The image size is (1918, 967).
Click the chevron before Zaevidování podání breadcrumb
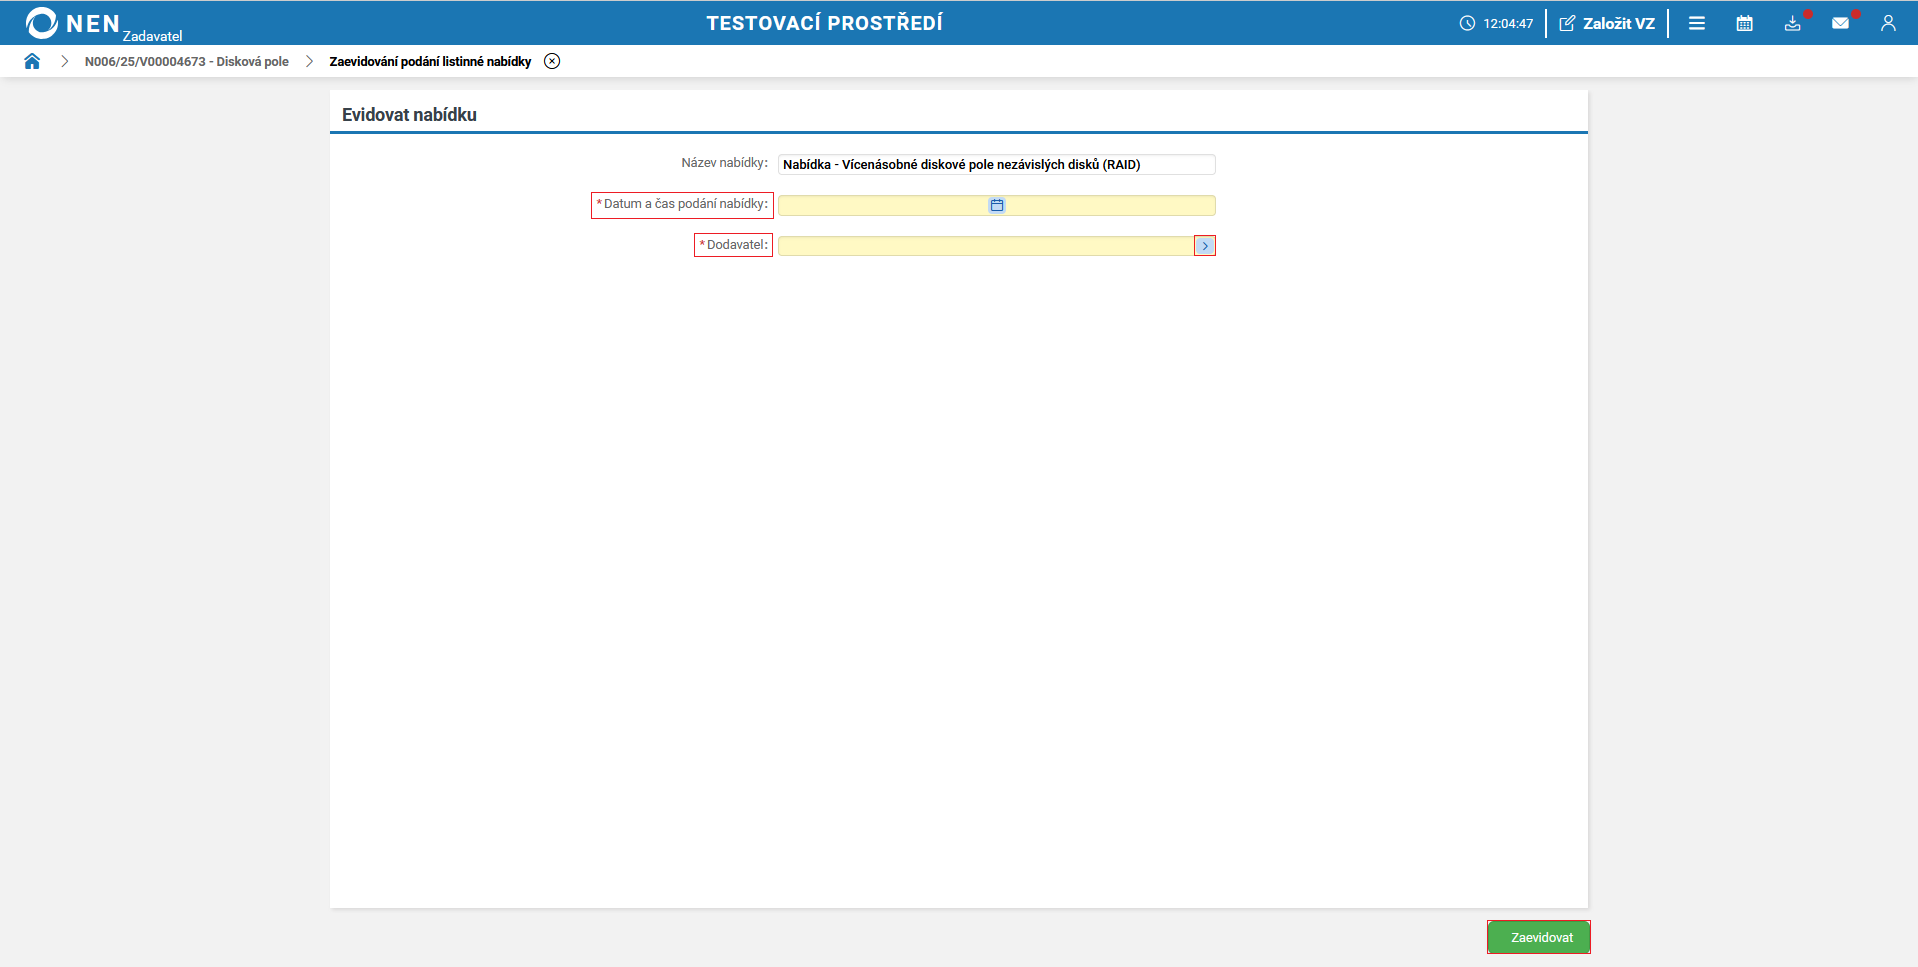[309, 61]
